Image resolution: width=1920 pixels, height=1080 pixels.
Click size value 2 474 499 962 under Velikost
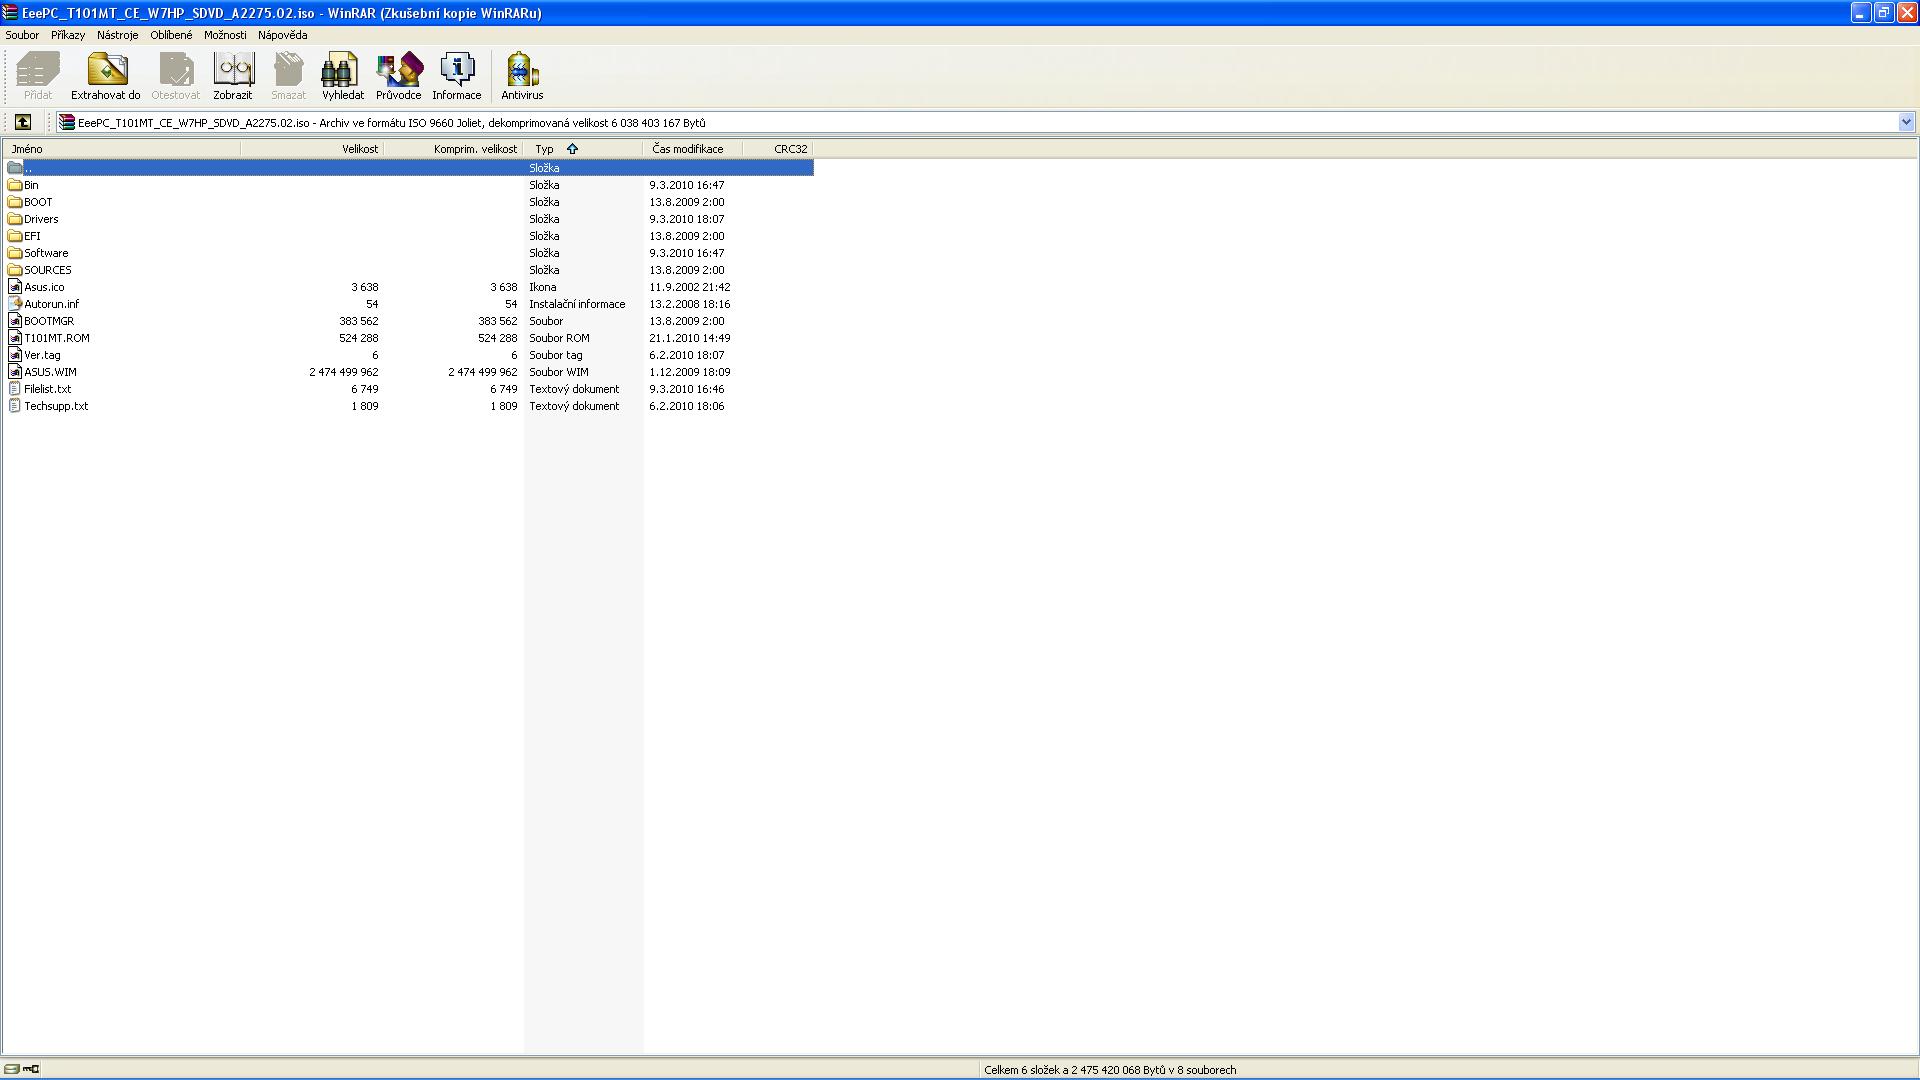click(x=343, y=372)
